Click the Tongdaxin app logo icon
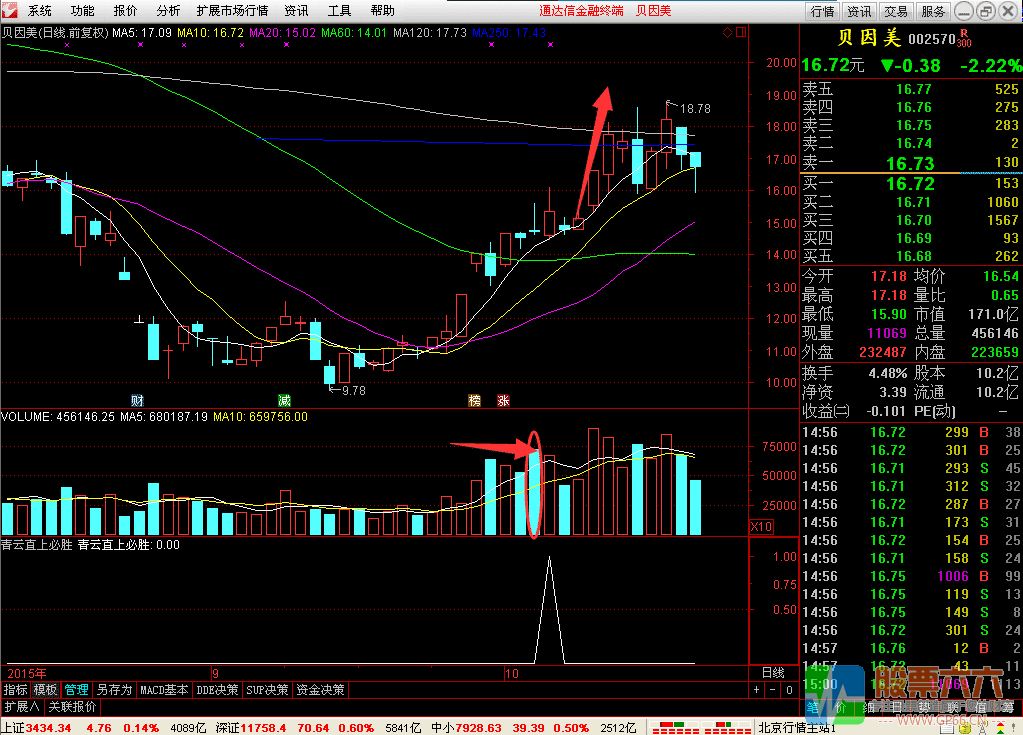The width and height of the screenshot is (1023, 735). coord(9,10)
